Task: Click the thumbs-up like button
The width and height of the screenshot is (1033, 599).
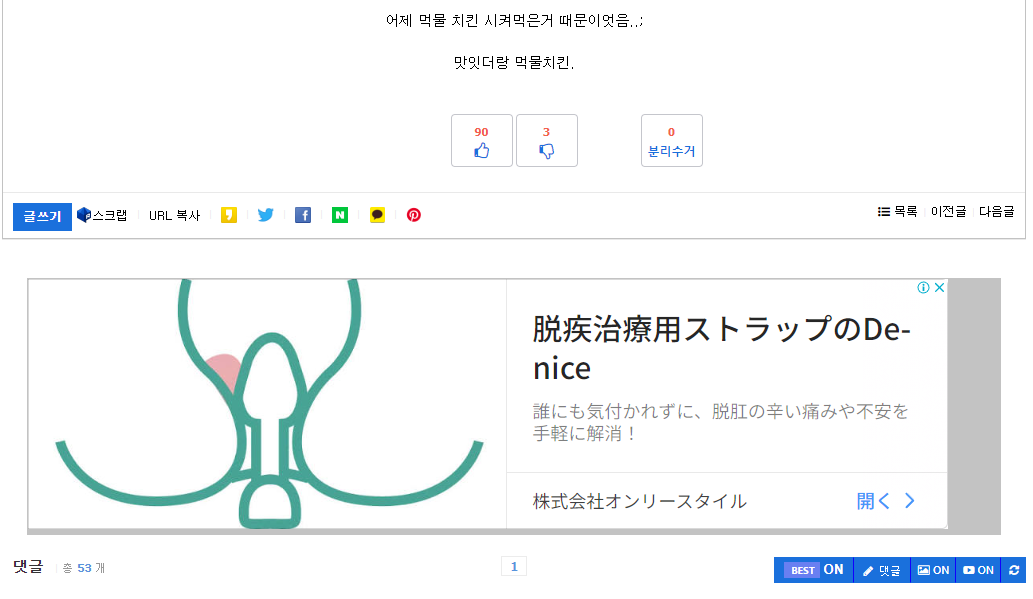Action: coord(481,141)
